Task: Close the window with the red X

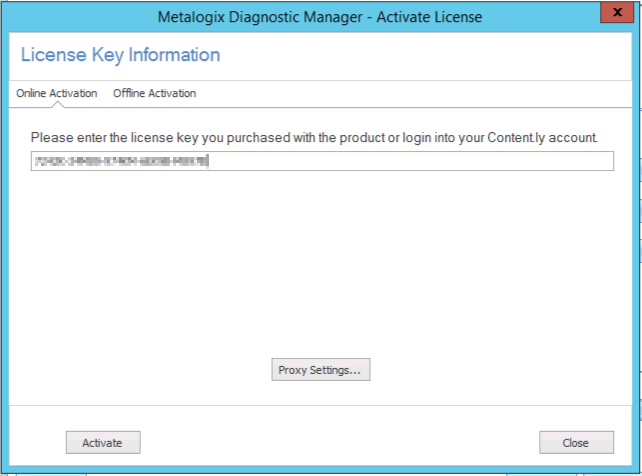Action: point(620,15)
